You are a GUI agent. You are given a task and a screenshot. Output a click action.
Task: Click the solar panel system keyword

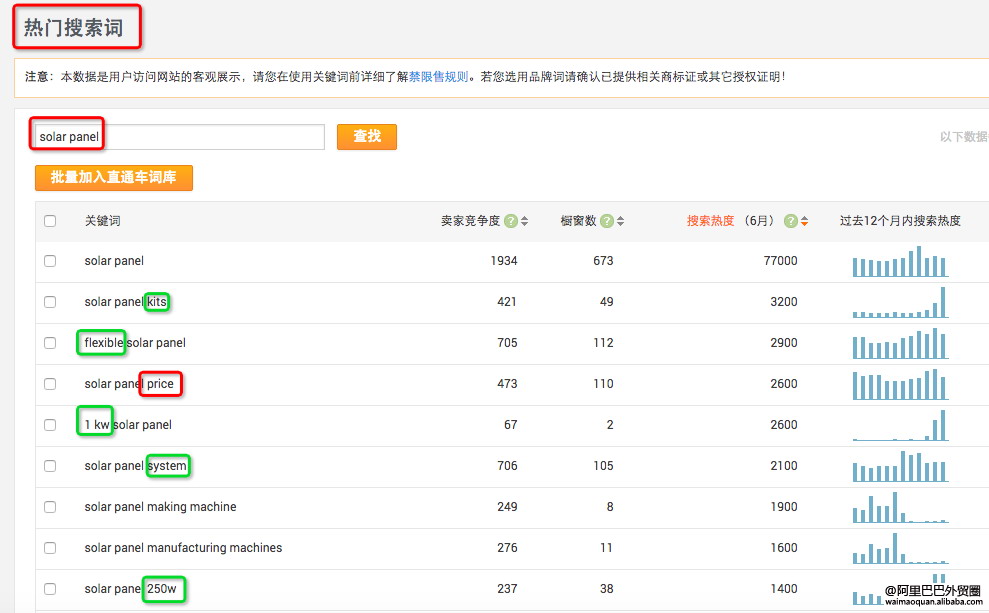pyautogui.click(x=136, y=466)
